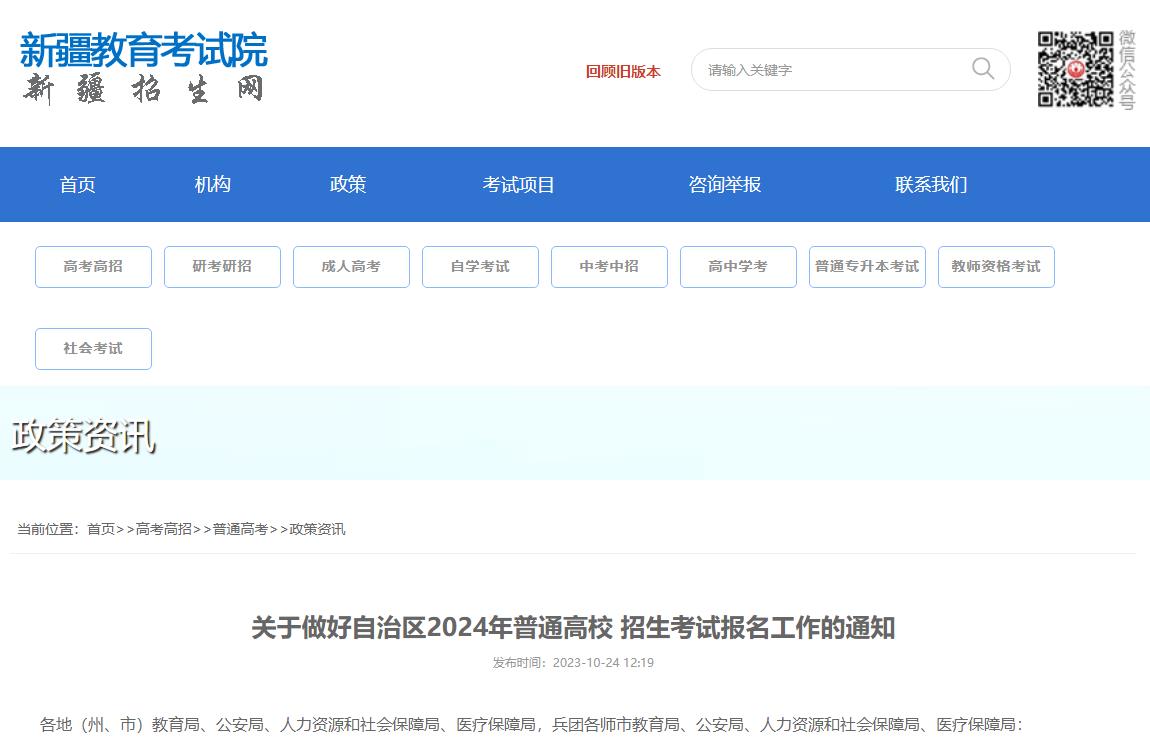Select the 教师资格考试 category button
The height and width of the screenshot is (750, 1150).
tap(997, 267)
